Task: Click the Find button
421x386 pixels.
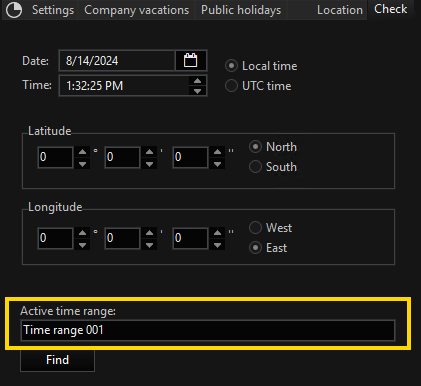Action: pos(57,360)
